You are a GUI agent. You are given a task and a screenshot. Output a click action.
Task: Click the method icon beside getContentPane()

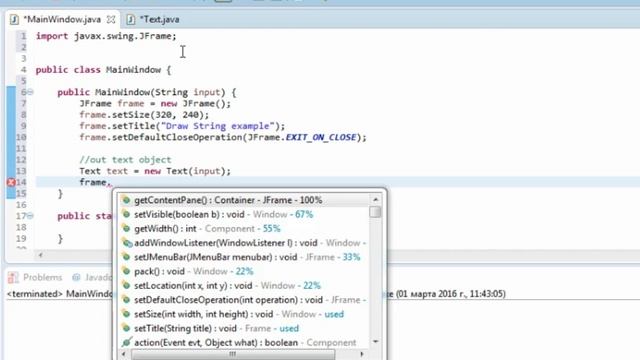coord(127,200)
